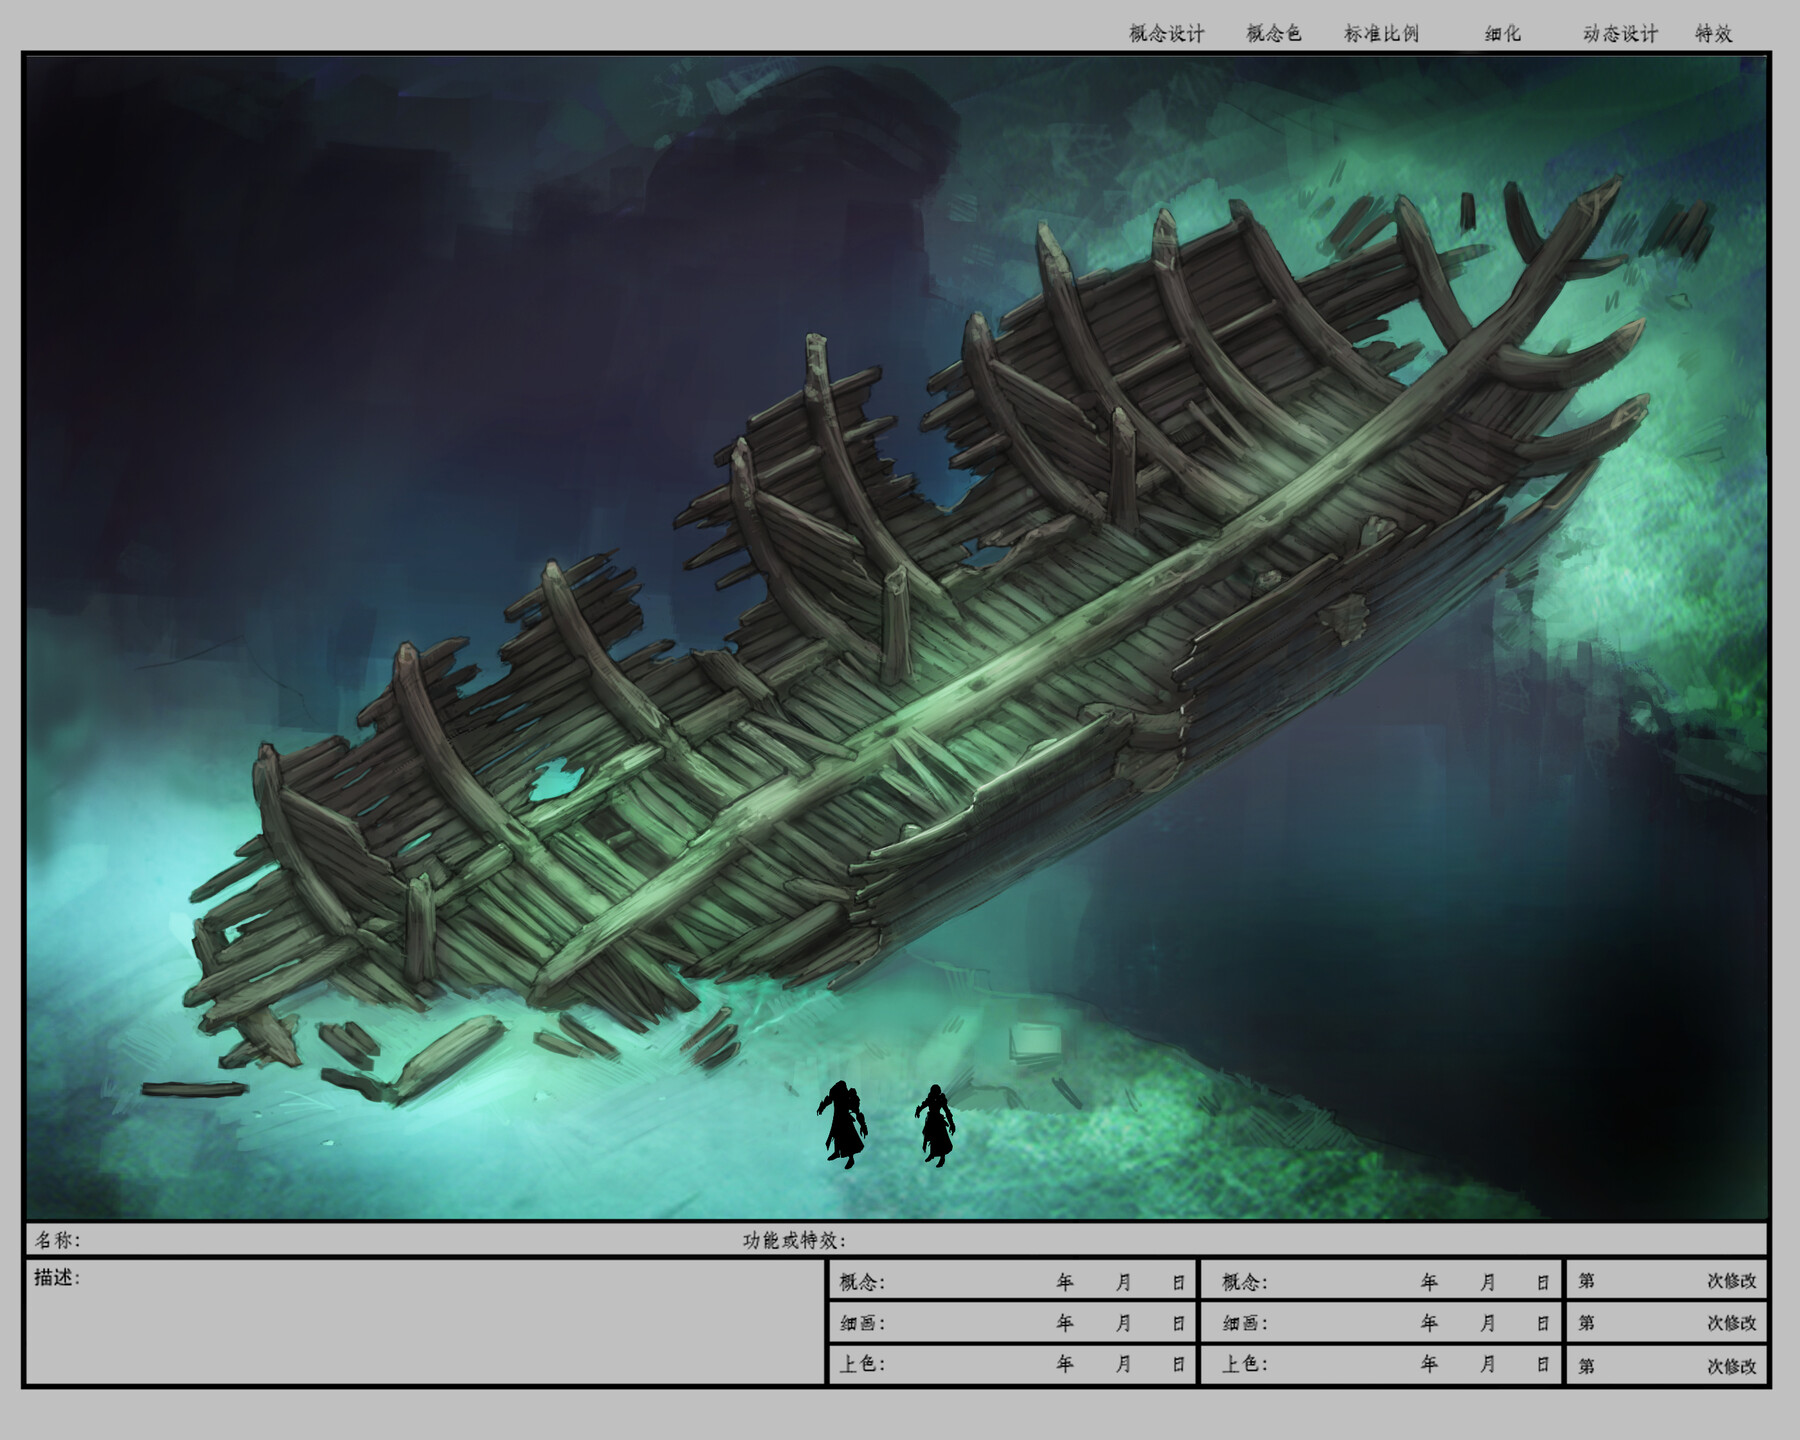Click the shipwreck concept artwork image

click(x=900, y=640)
